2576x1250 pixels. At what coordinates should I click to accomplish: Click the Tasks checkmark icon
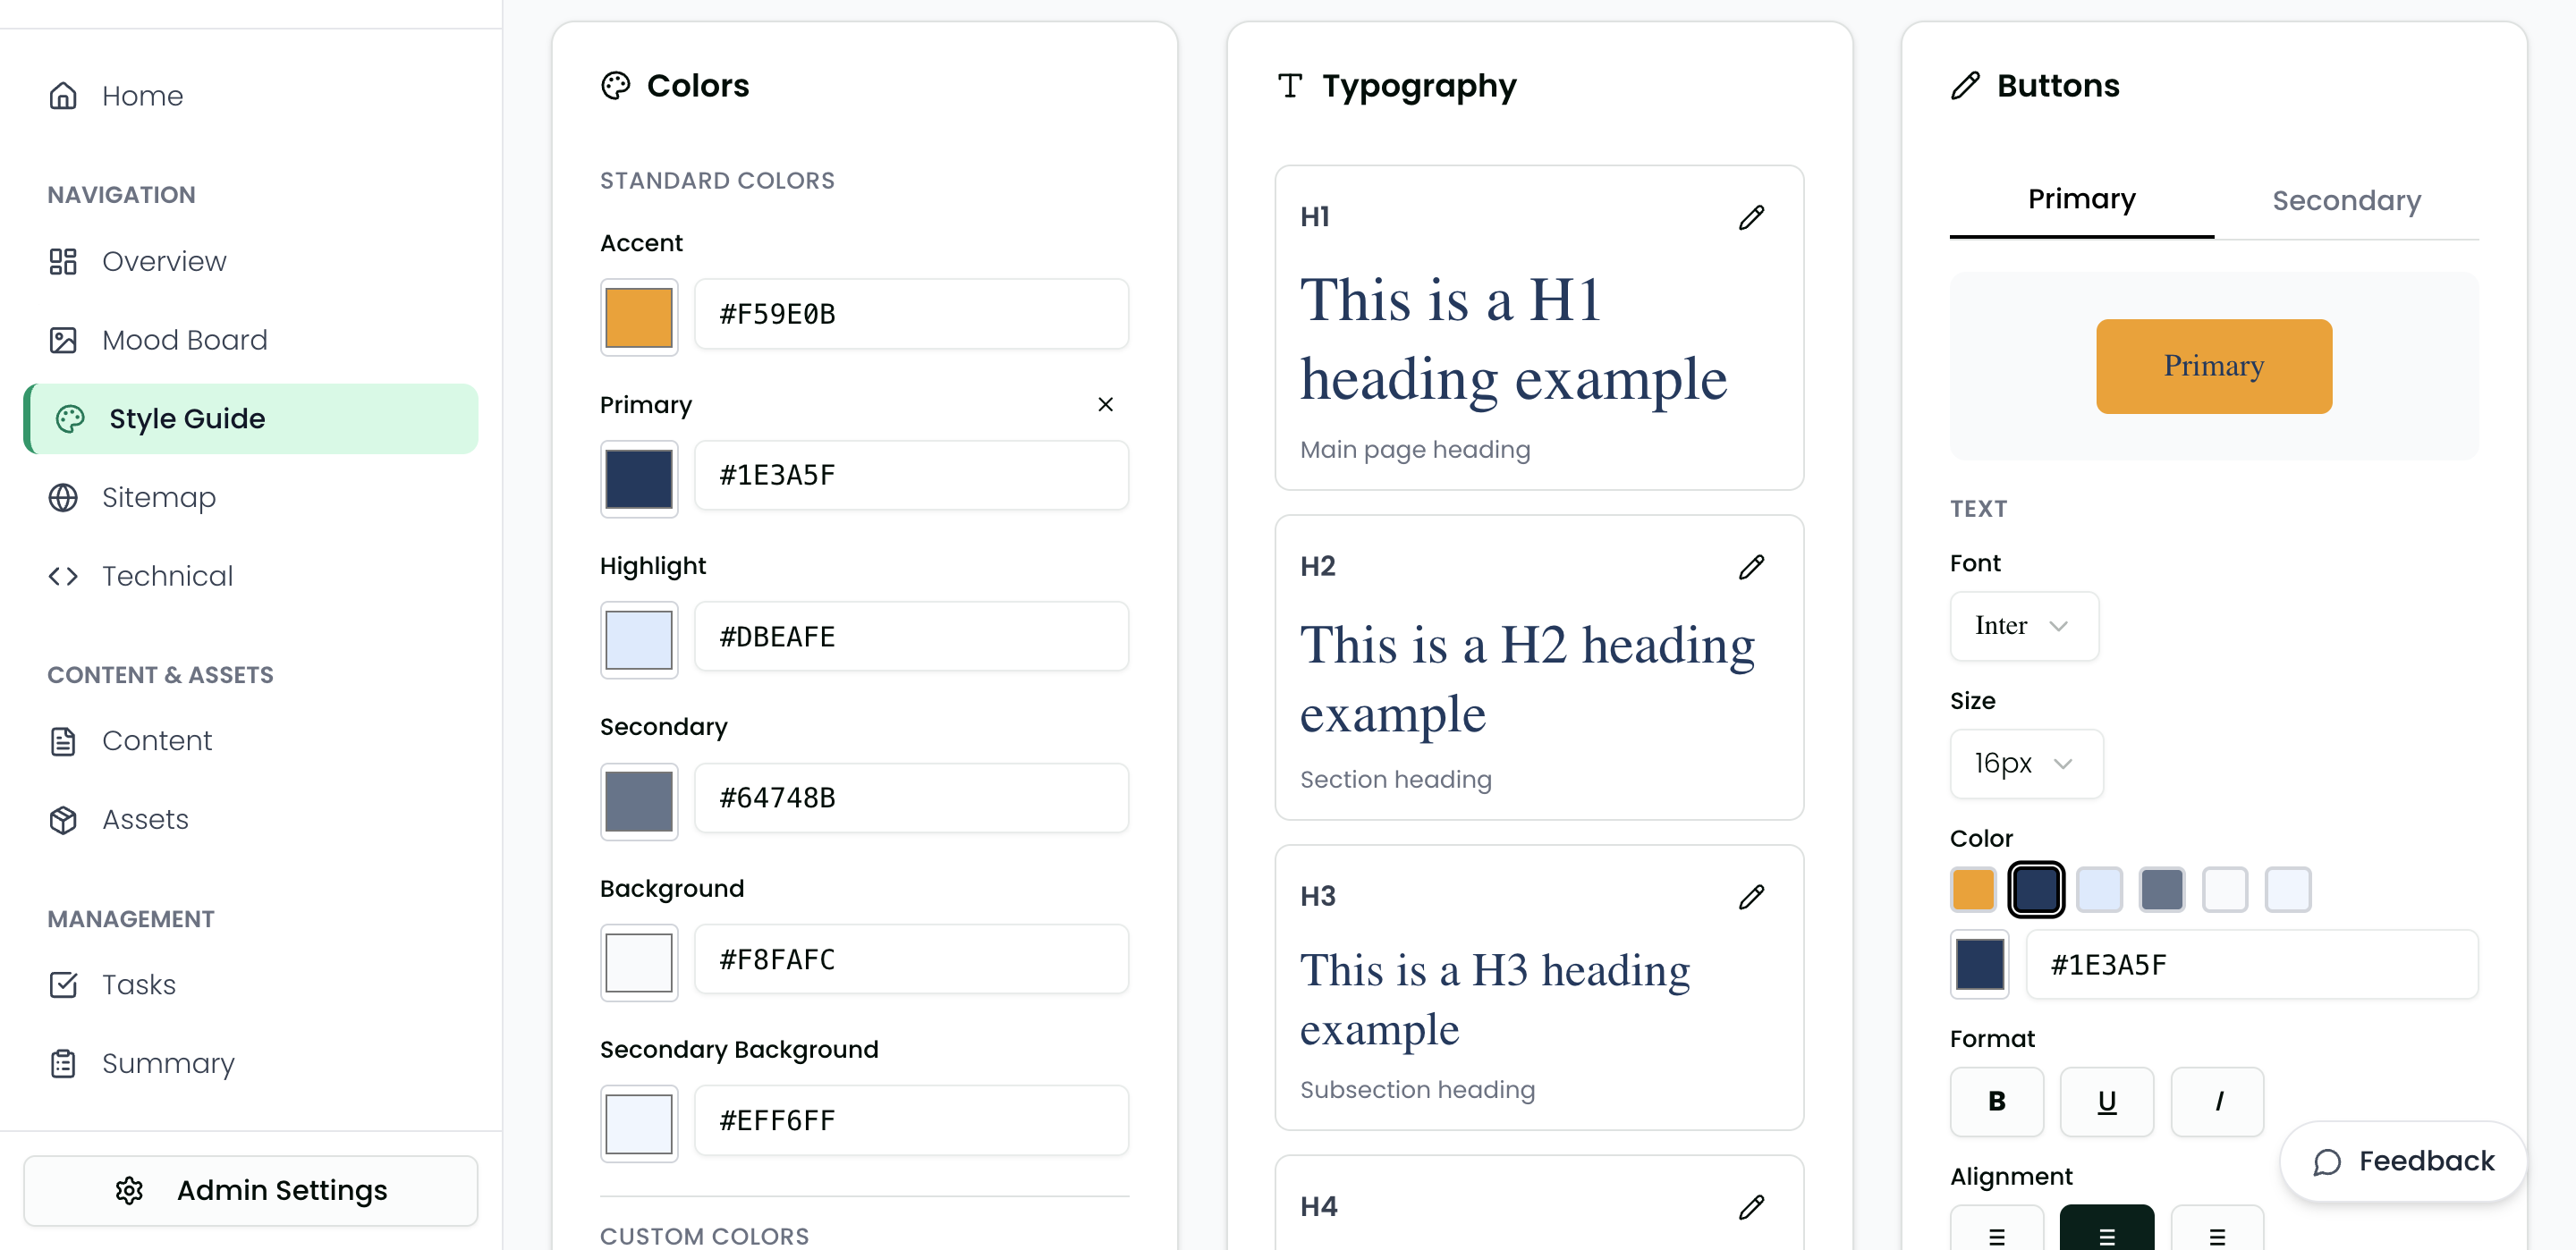(63, 985)
